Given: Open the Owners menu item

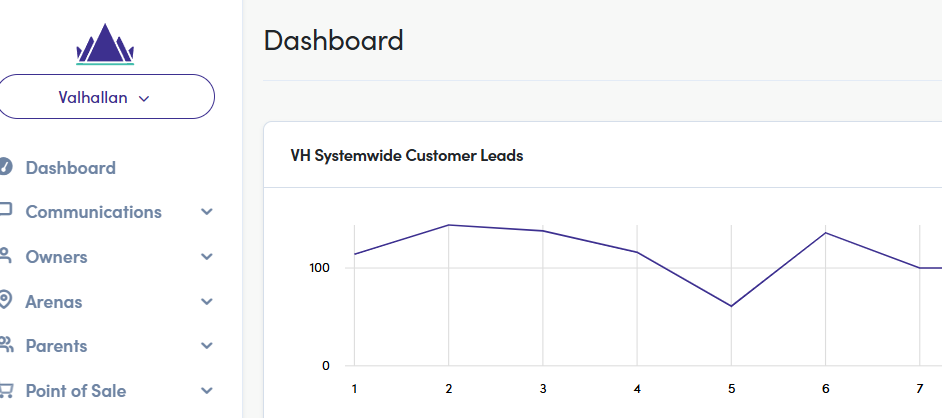Looking at the screenshot, I should pyautogui.click(x=56, y=257).
